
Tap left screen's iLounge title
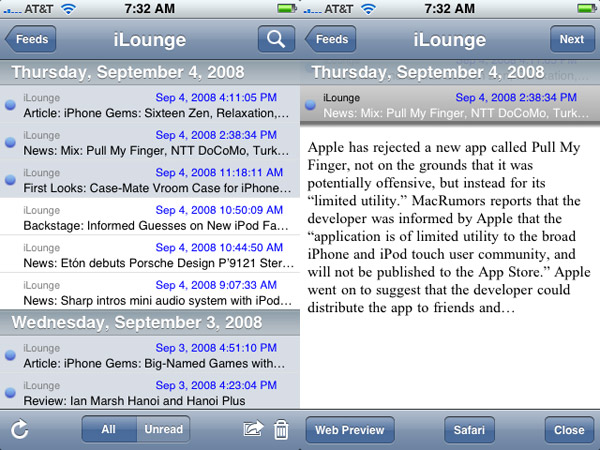point(150,39)
